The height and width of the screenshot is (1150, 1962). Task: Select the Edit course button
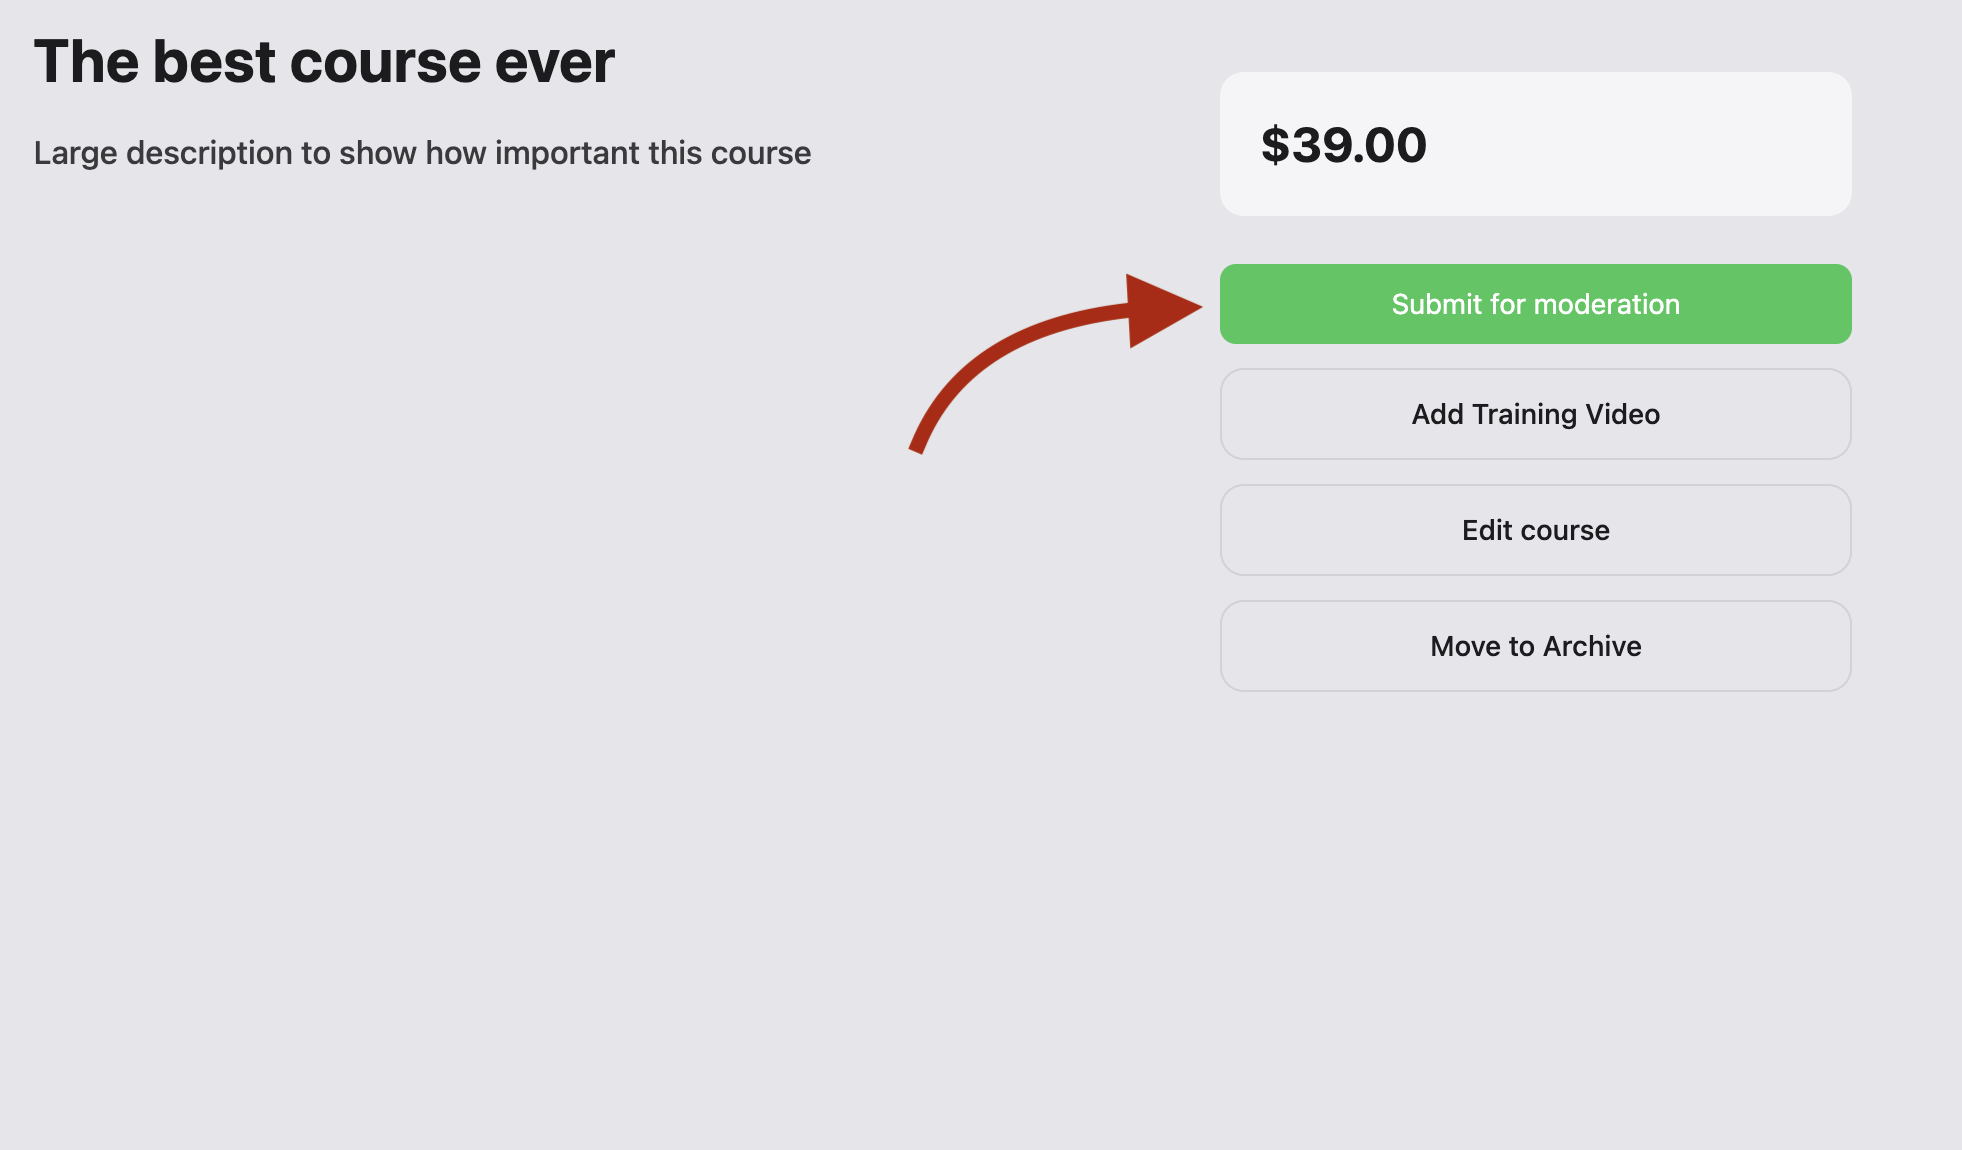click(1535, 530)
